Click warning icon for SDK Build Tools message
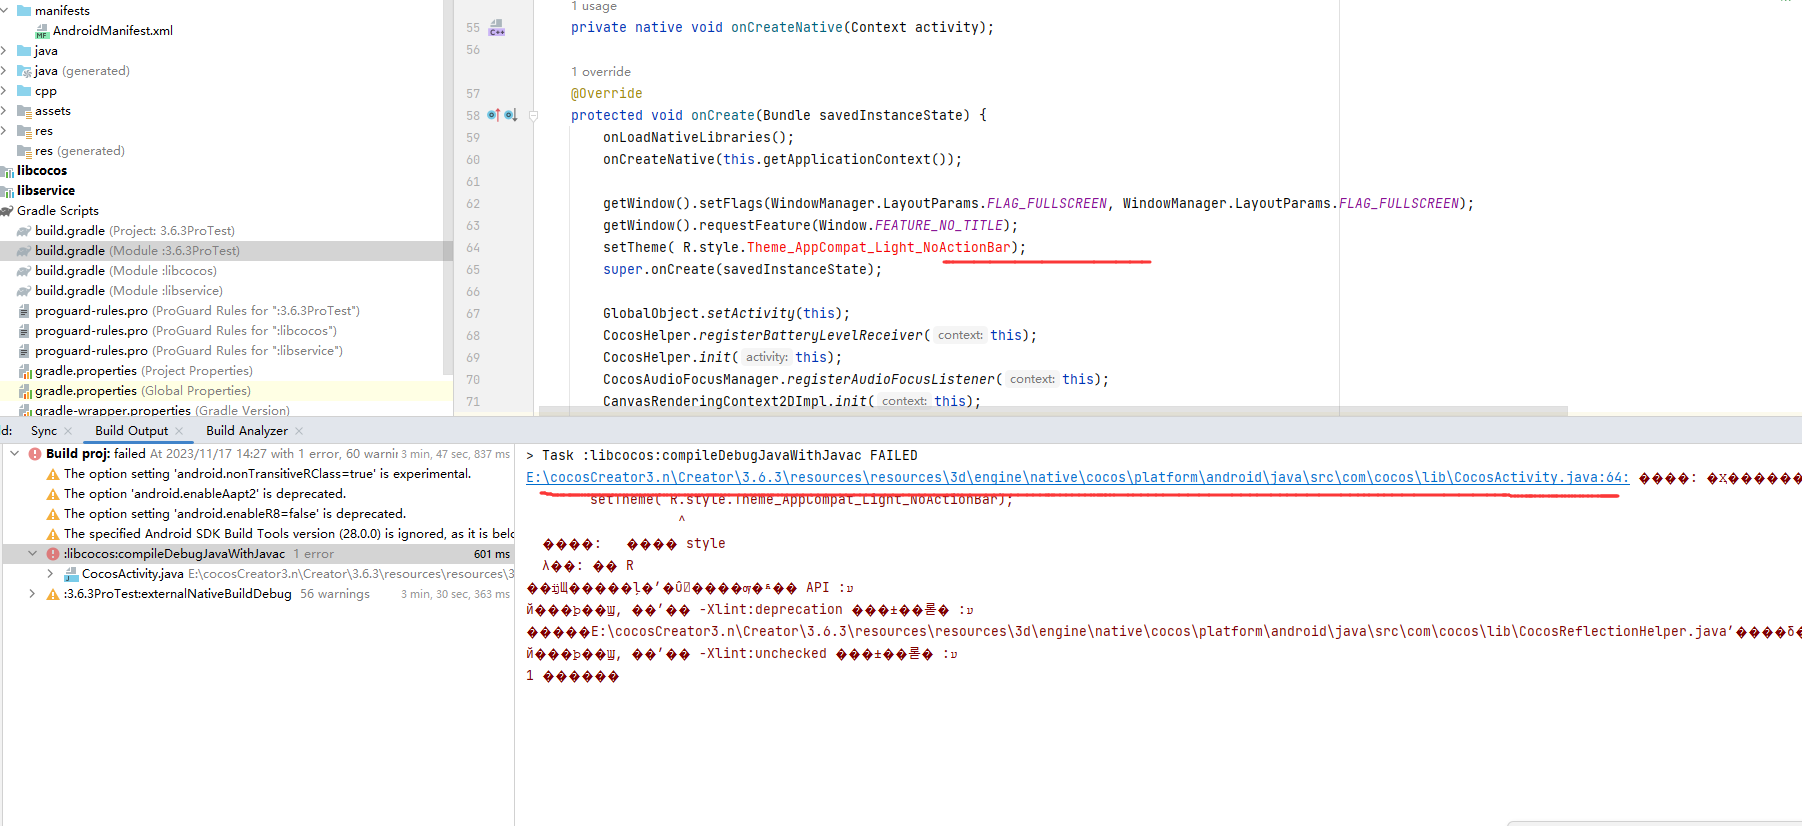 coord(53,534)
